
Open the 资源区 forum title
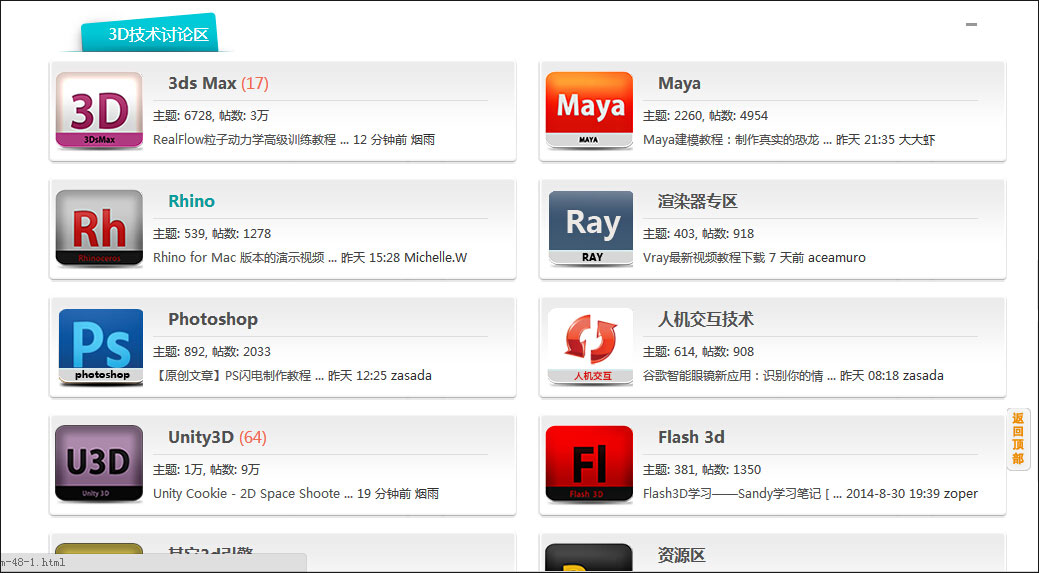point(681,555)
